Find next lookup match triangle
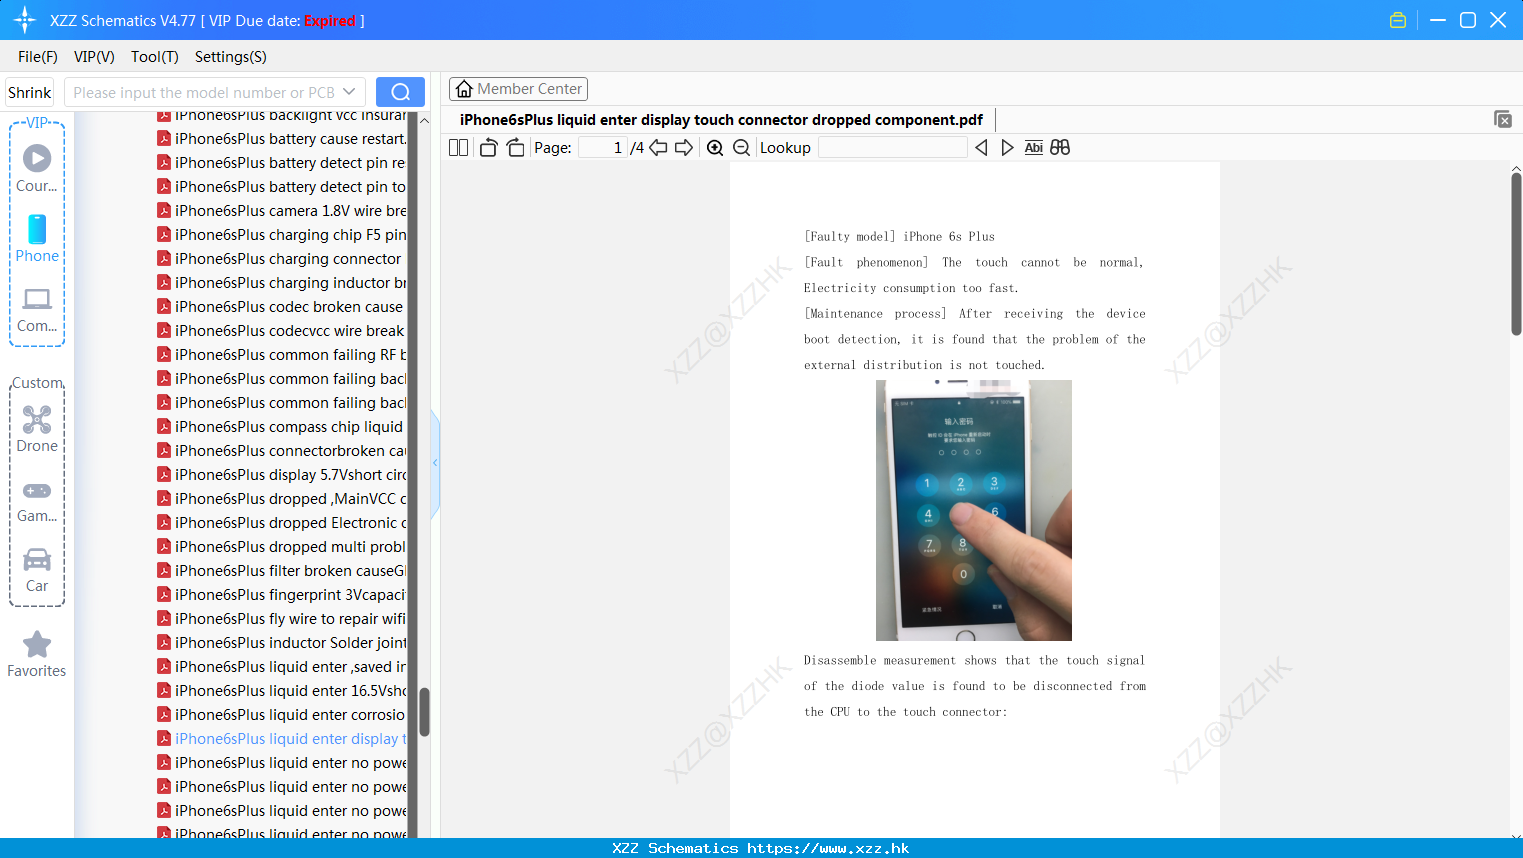 point(1007,148)
